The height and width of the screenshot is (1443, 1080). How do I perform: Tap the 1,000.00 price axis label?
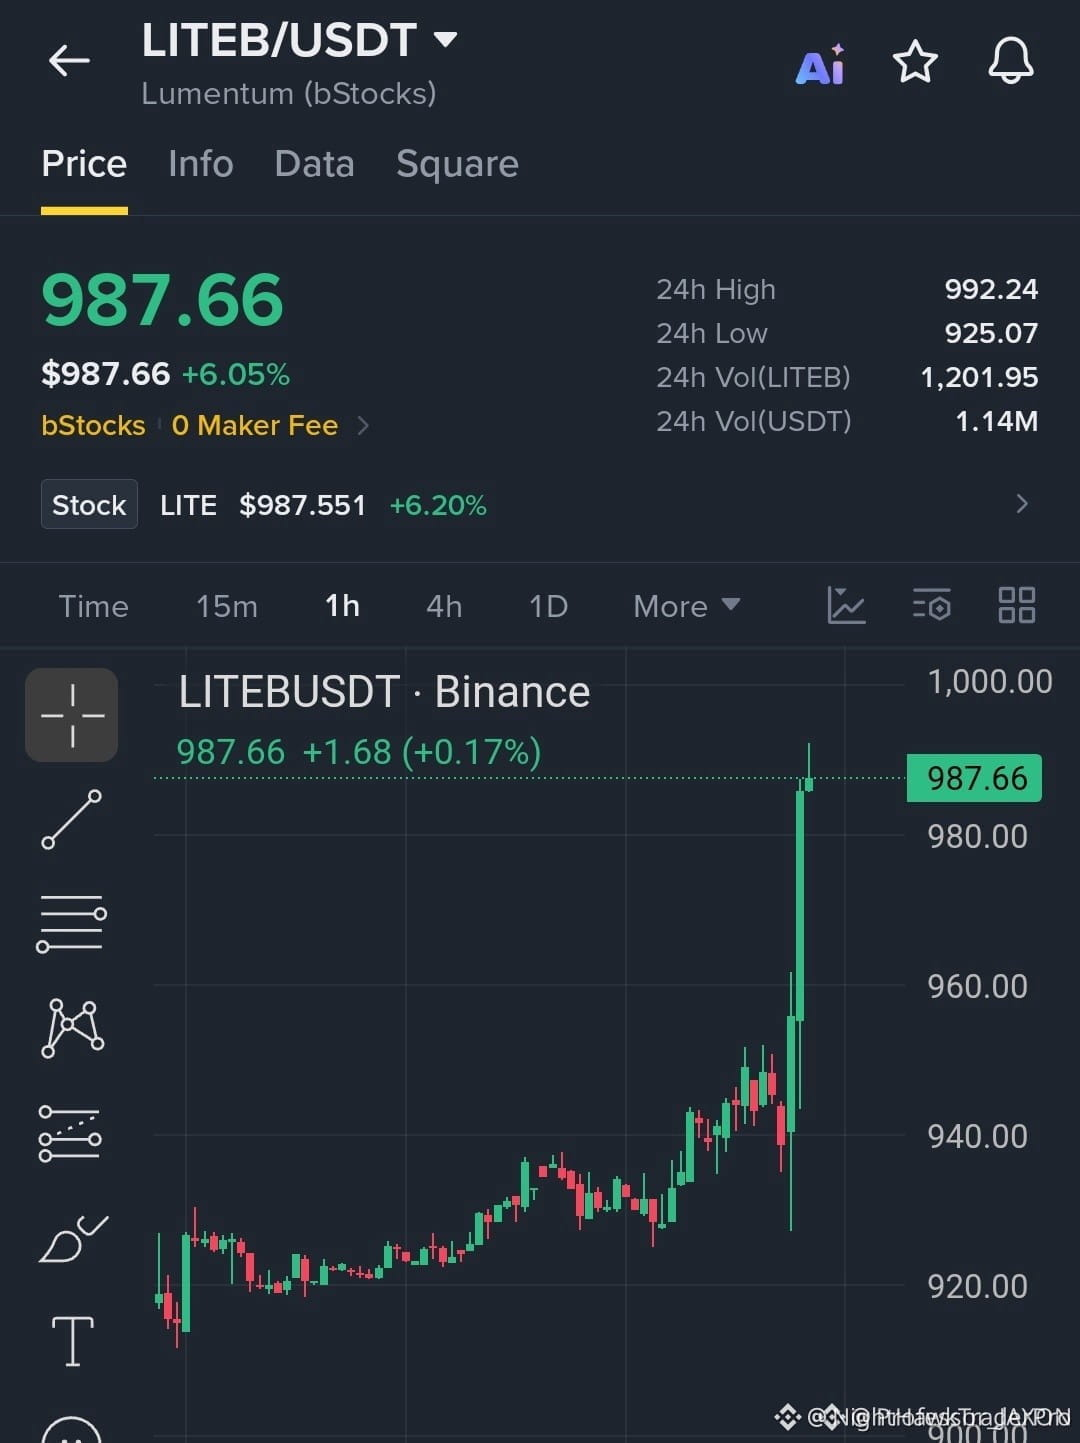click(x=990, y=682)
